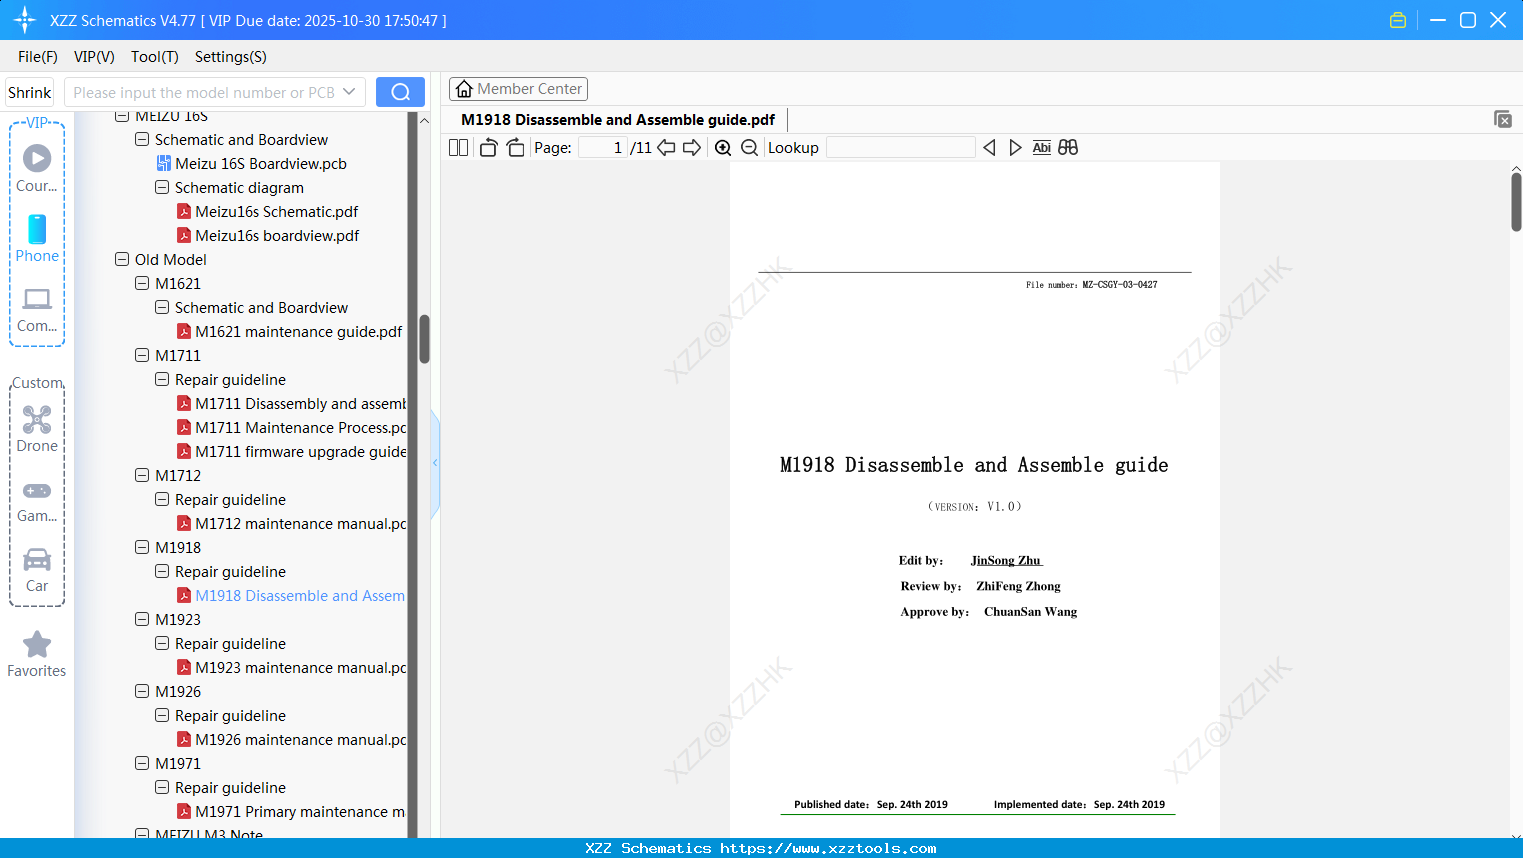The height and width of the screenshot is (858, 1523).
Task: Select the M1918 Disassemble and Assemble guide.pdf tab
Action: (x=618, y=120)
